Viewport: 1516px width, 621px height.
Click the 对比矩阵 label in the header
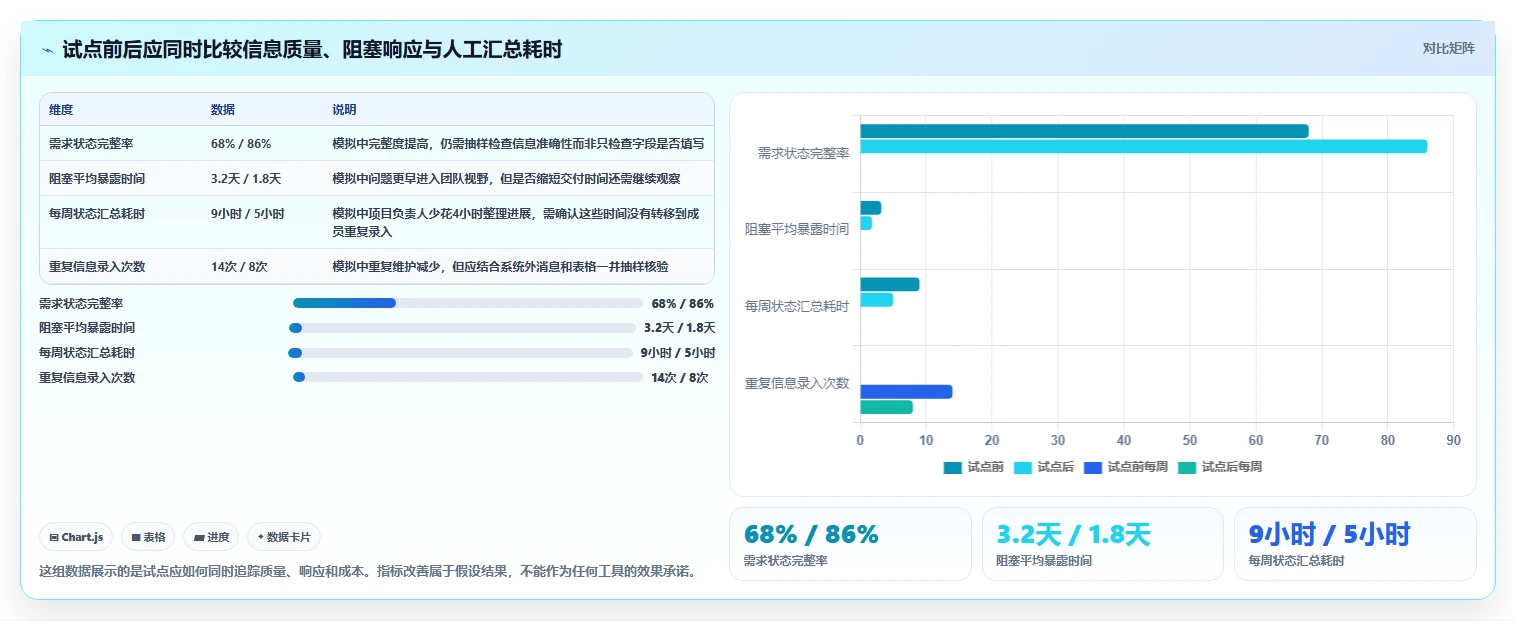tap(1448, 48)
